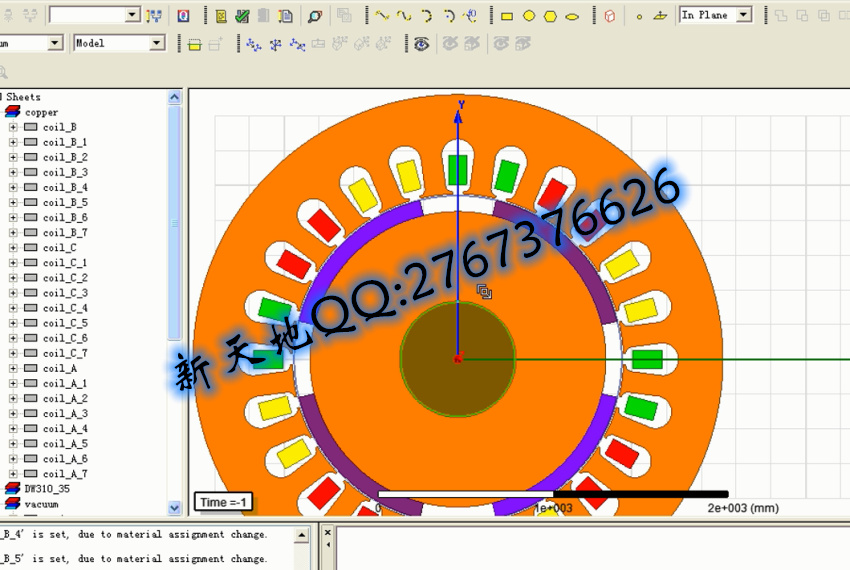Screen dimensions: 850x570
Task: Choose the Draw circle tool
Action: tap(528, 16)
